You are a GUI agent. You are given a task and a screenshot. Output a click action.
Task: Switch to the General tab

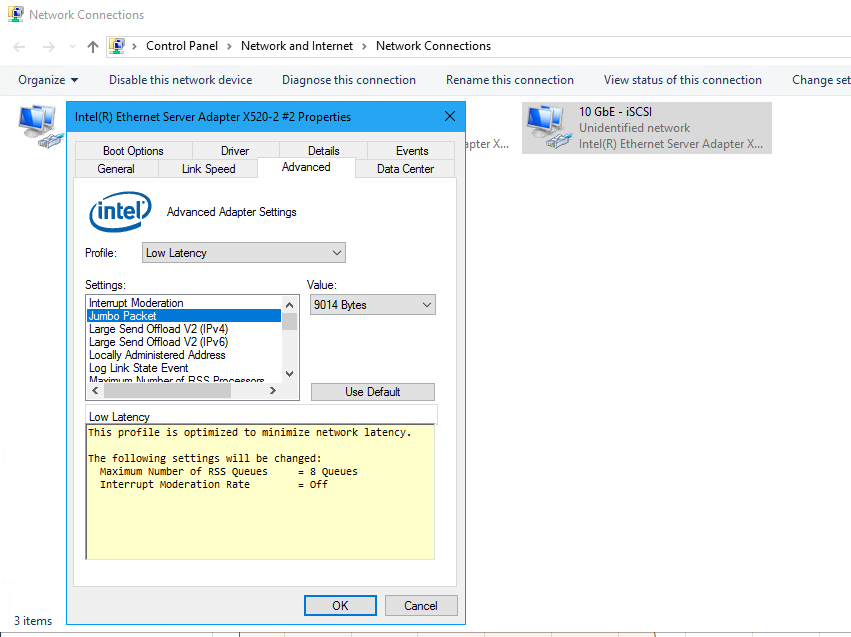[x=116, y=169]
